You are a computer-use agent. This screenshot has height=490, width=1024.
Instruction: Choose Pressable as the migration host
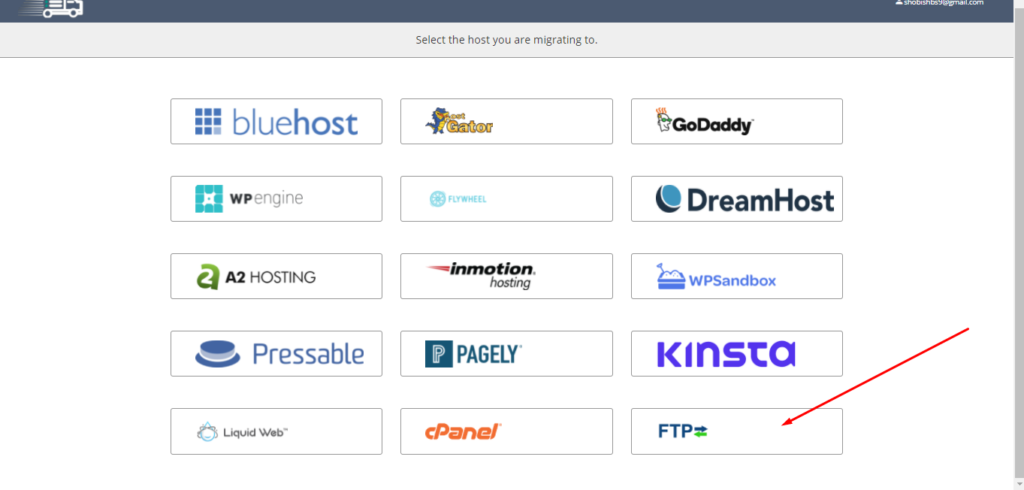click(276, 353)
